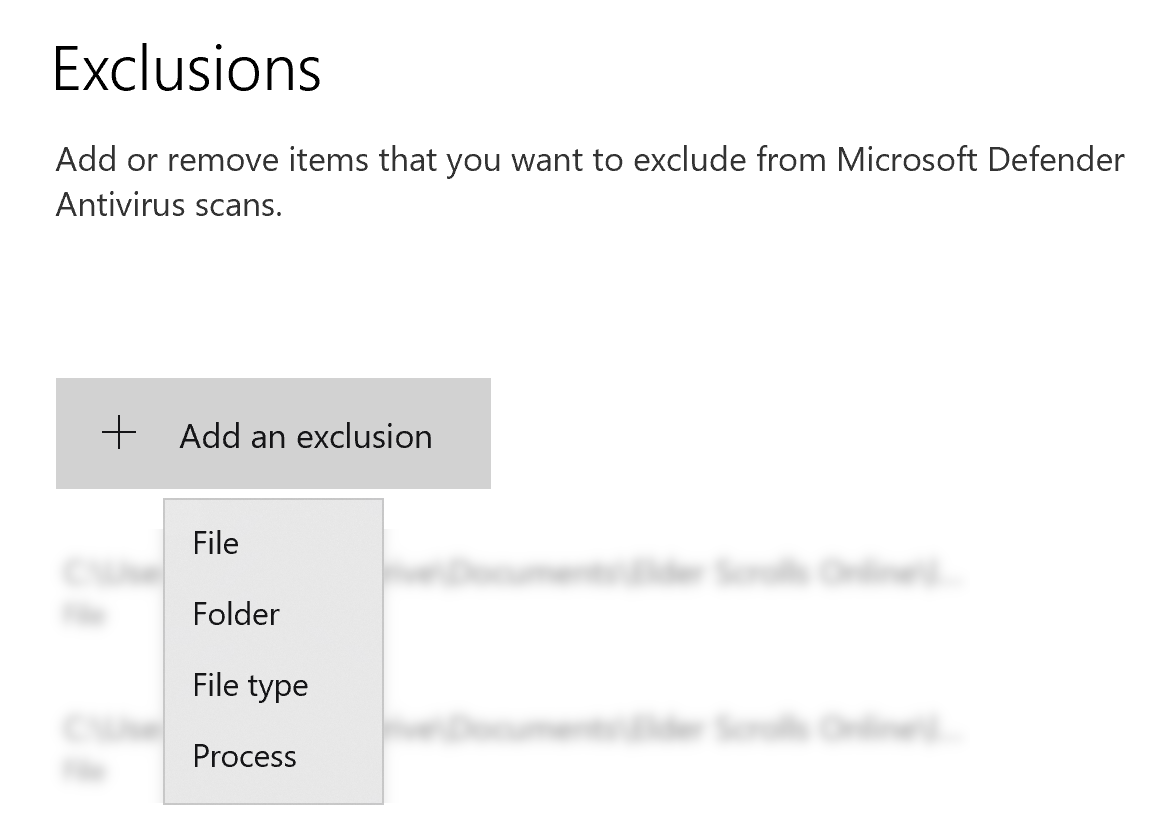Choose Folder in the exclusion type menu

tap(236, 614)
